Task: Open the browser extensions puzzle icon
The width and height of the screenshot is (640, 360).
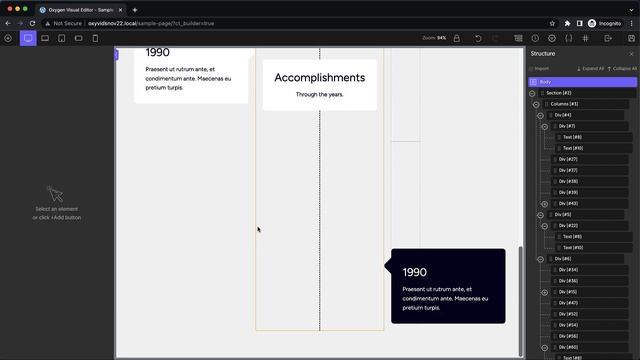Action: click(x=567, y=23)
